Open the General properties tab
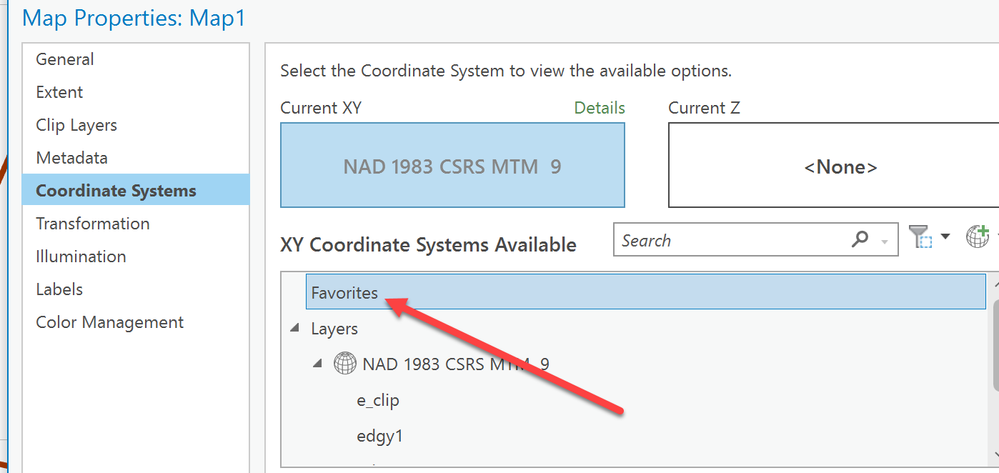The width and height of the screenshot is (999, 473). pos(65,59)
